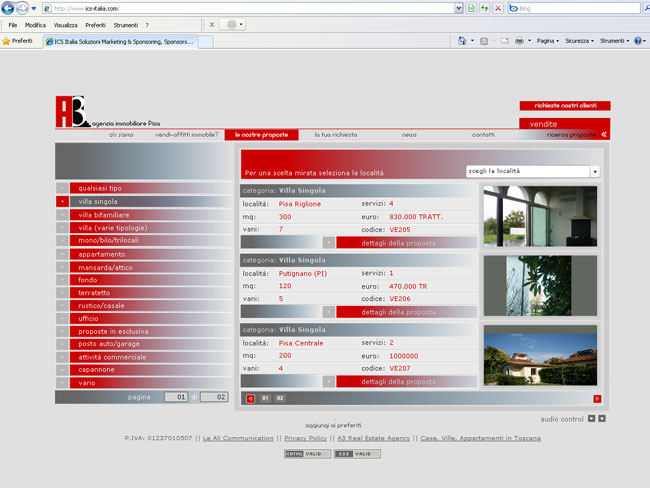The width and height of the screenshot is (650, 488).
Task: Click the Print icon in command bar
Action: (519, 41)
